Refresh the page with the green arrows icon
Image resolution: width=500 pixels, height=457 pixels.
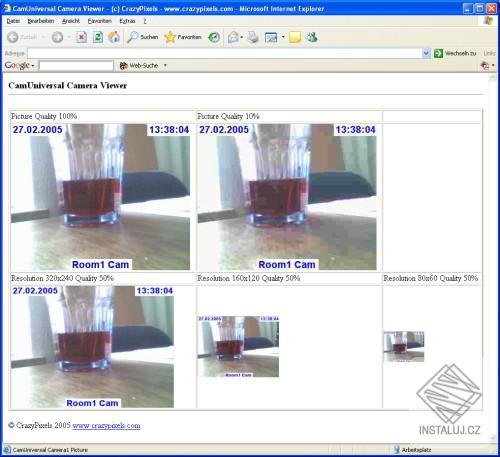pos(98,37)
